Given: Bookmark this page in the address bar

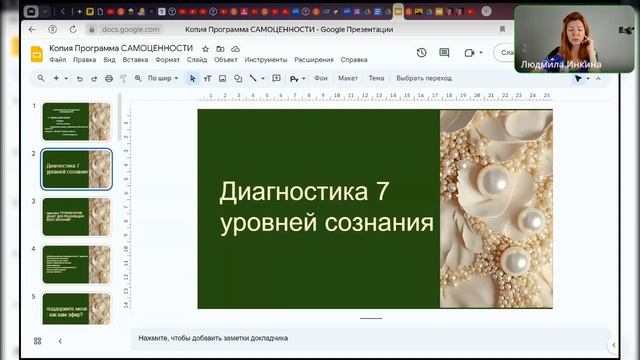Looking at the screenshot, I should coord(502,29).
